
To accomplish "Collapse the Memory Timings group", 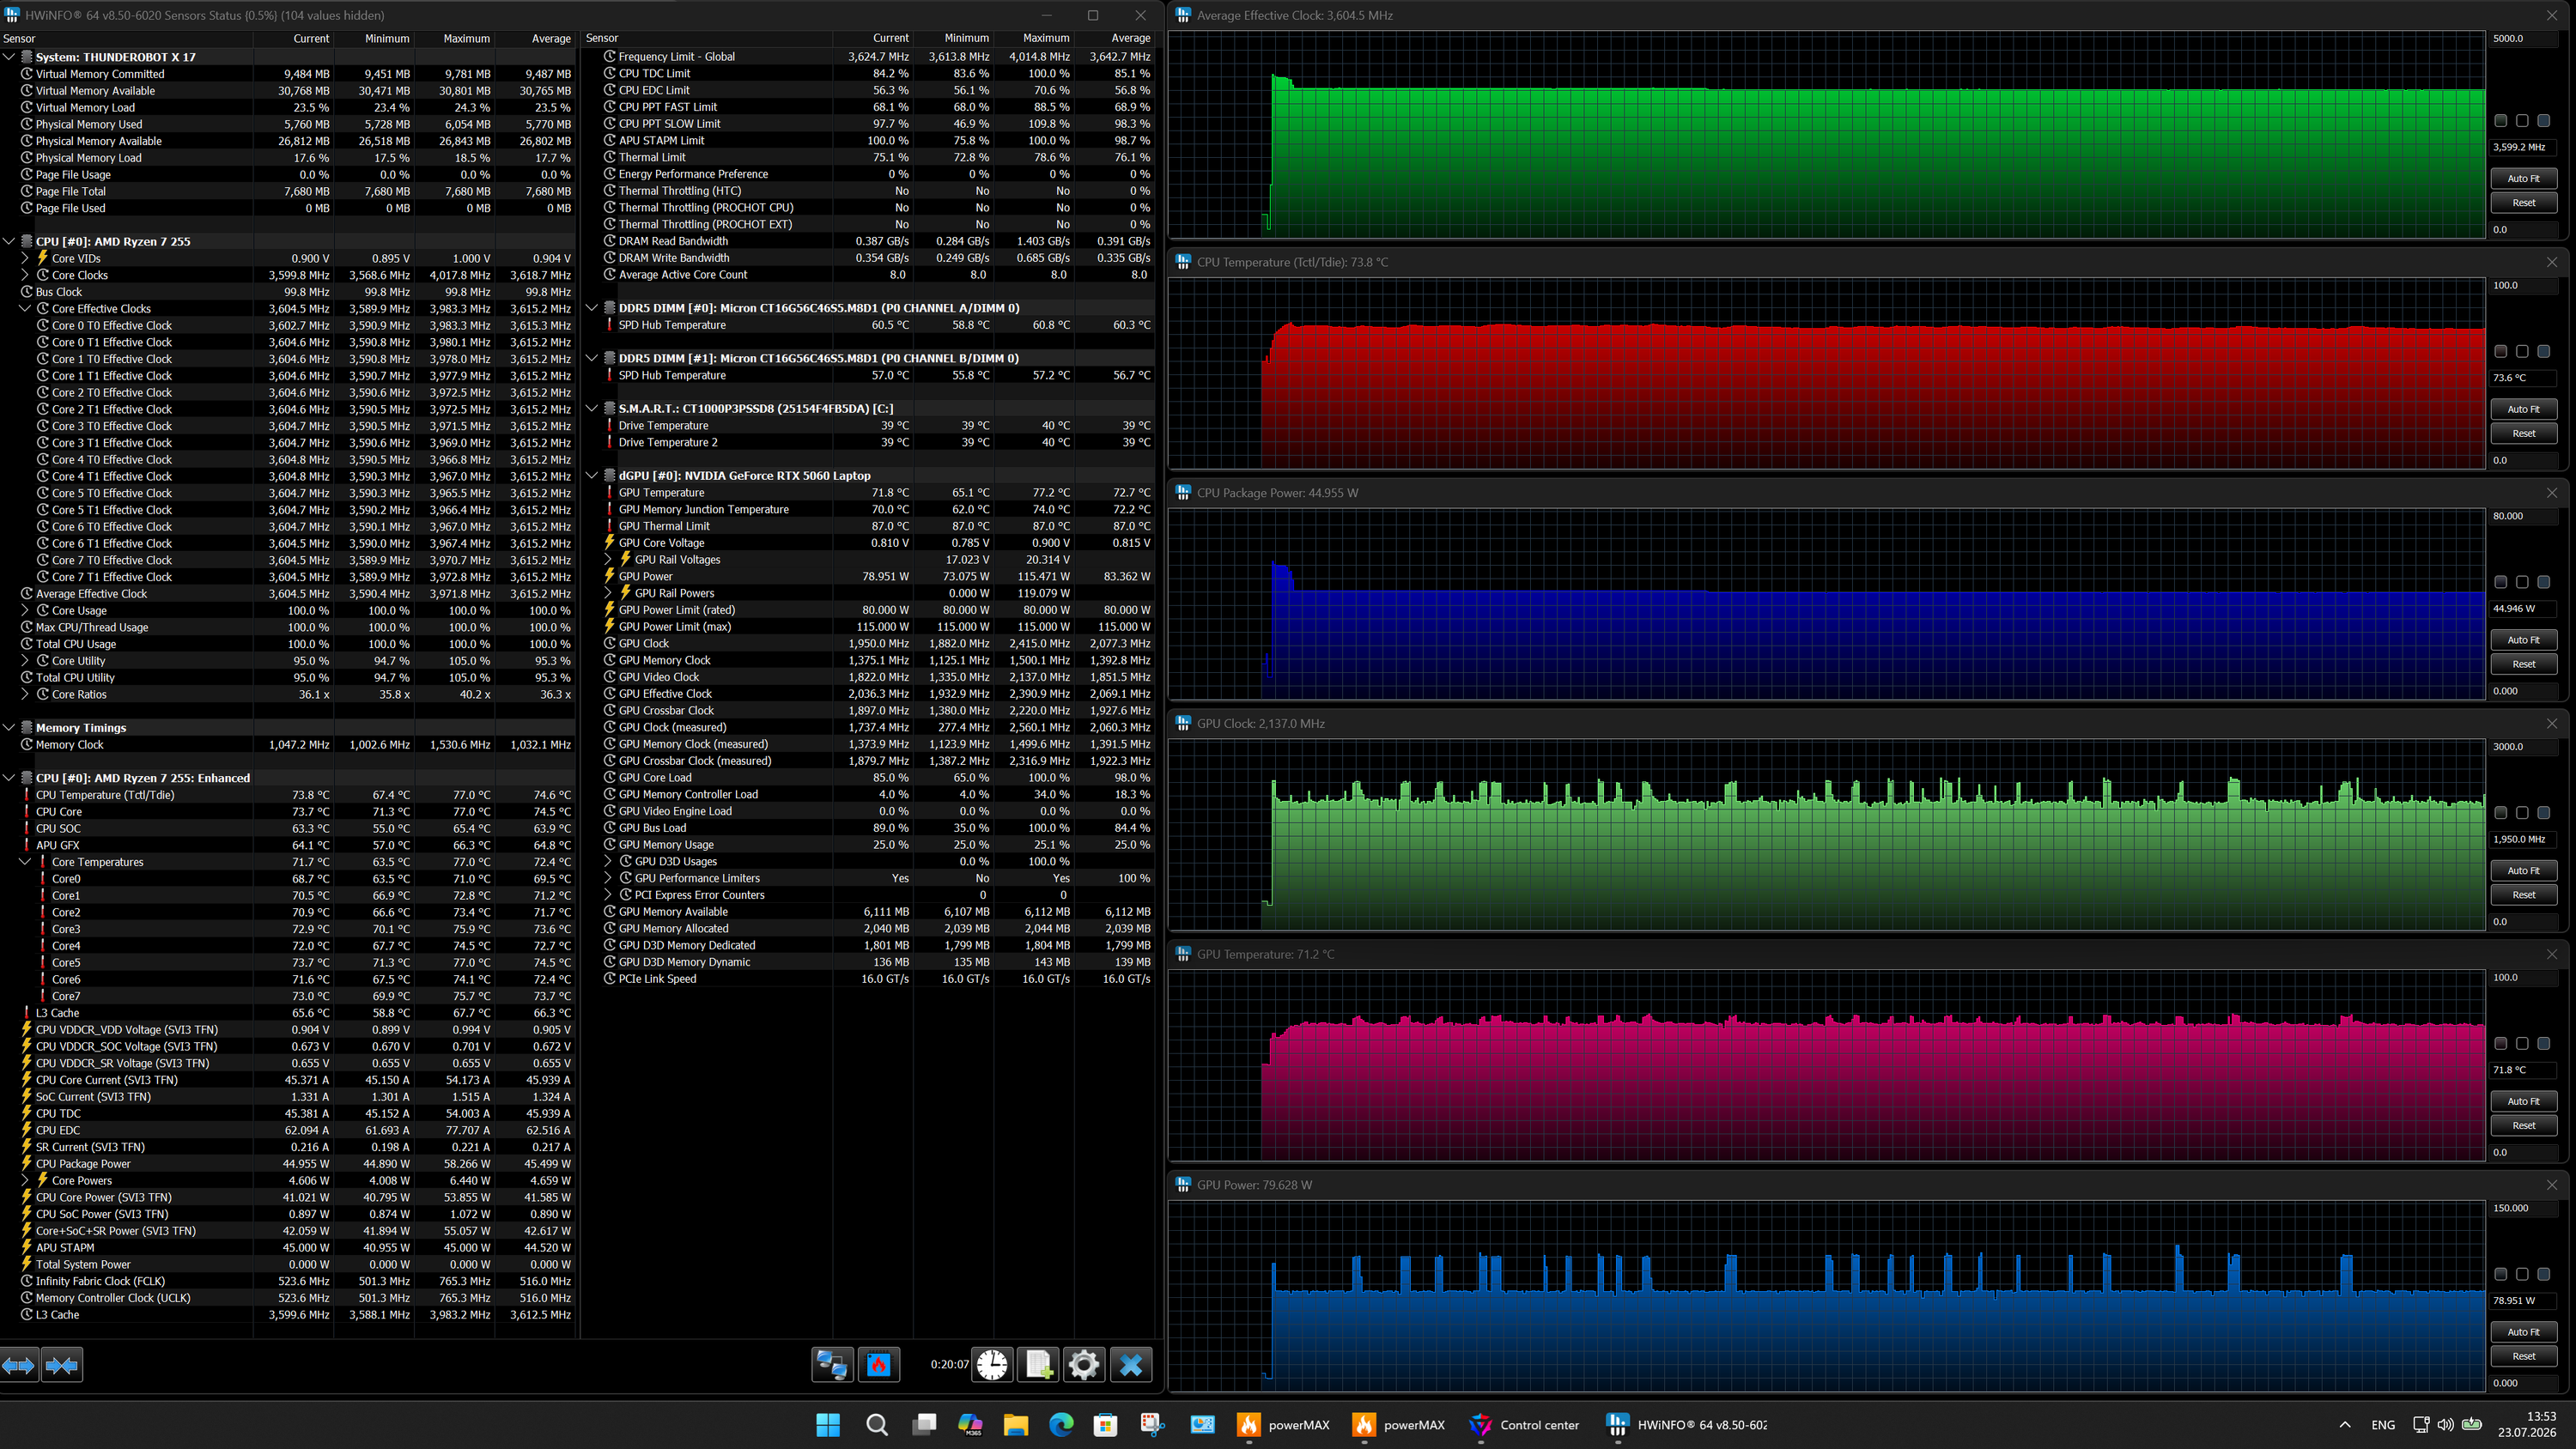I will tap(9, 728).
